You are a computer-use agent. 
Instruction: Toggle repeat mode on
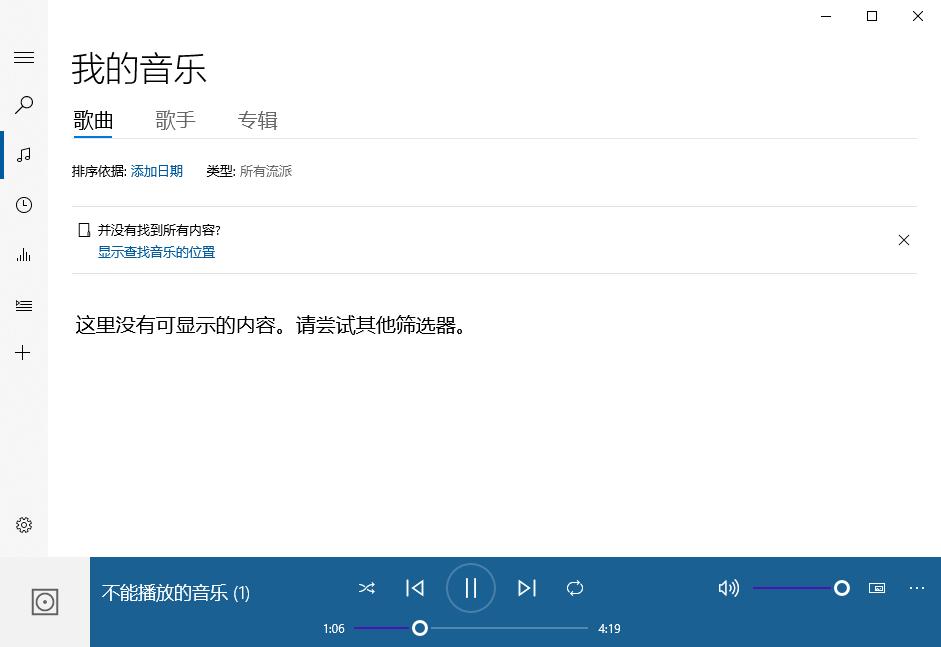click(575, 588)
